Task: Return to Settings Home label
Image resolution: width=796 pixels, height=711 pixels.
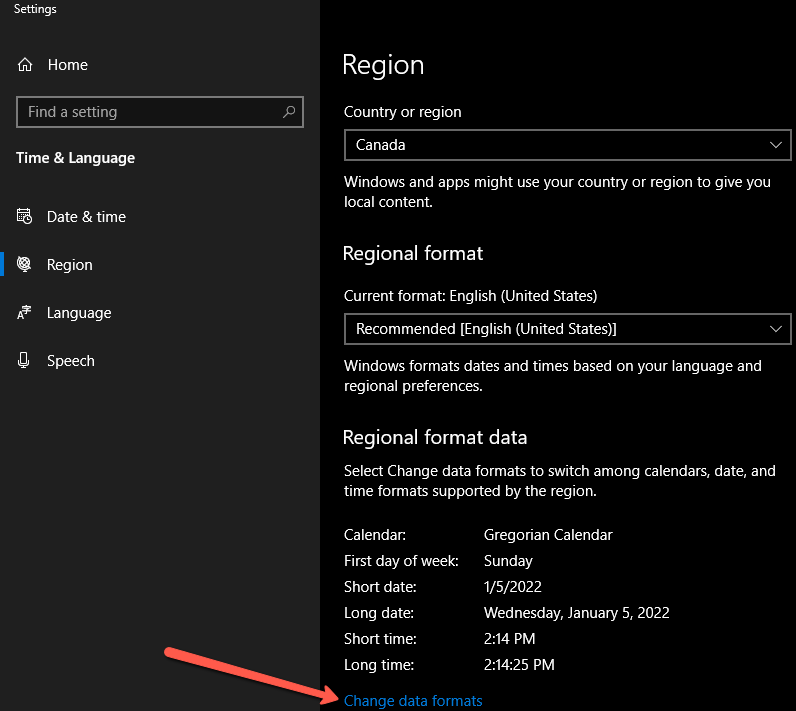Action: pyautogui.click(x=68, y=65)
